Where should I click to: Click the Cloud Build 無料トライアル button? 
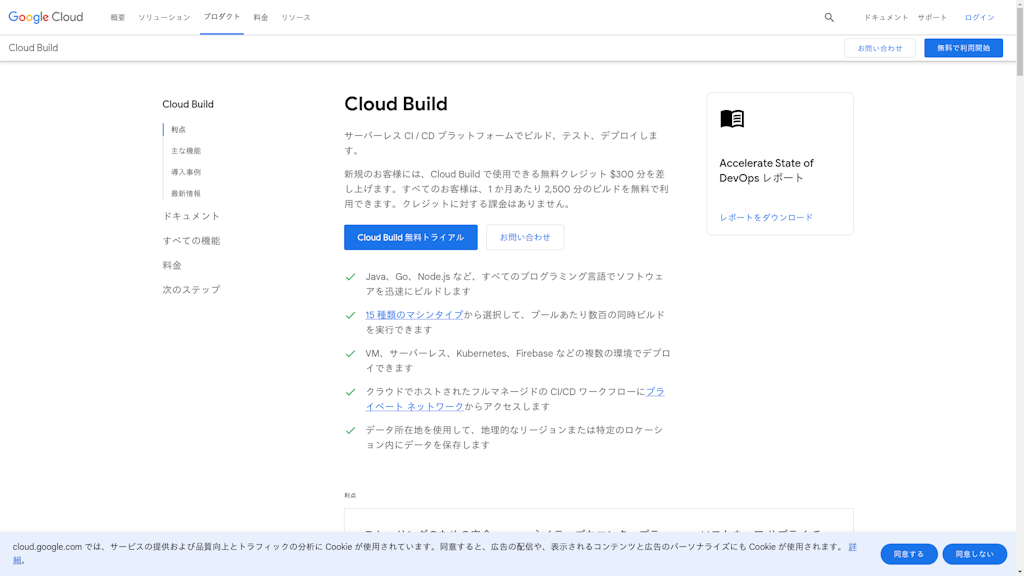click(x=410, y=237)
